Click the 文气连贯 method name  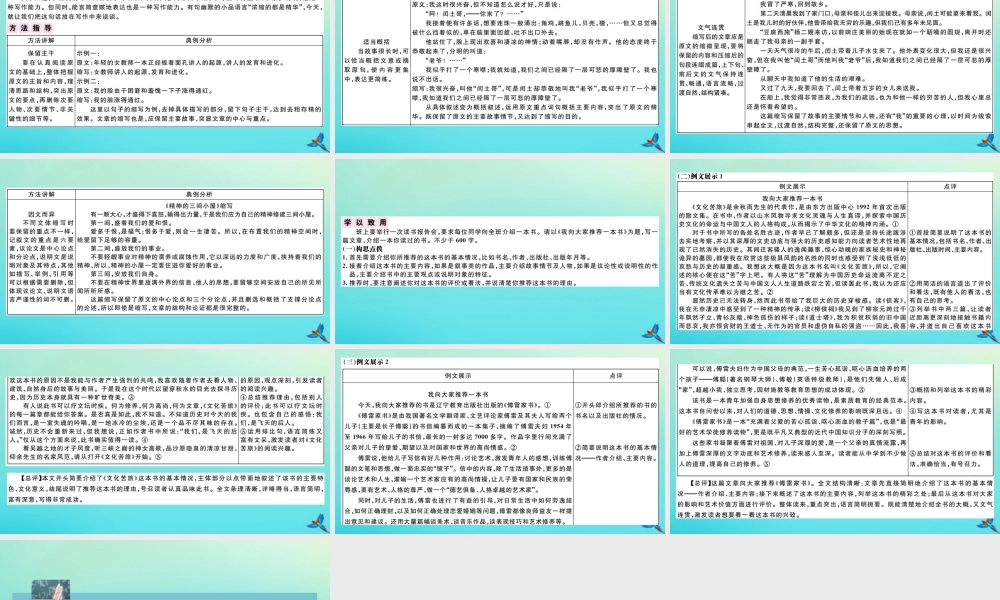point(710,27)
